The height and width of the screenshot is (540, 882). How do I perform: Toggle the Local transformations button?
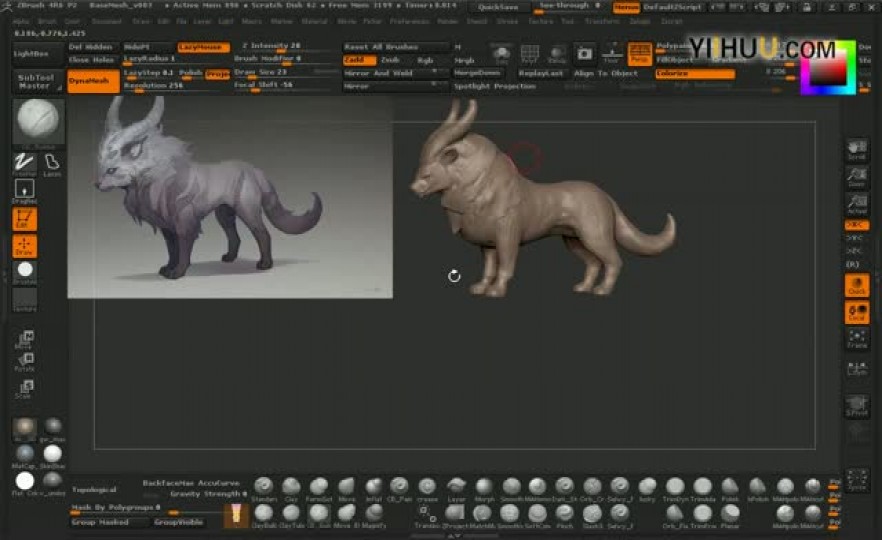pos(857,312)
